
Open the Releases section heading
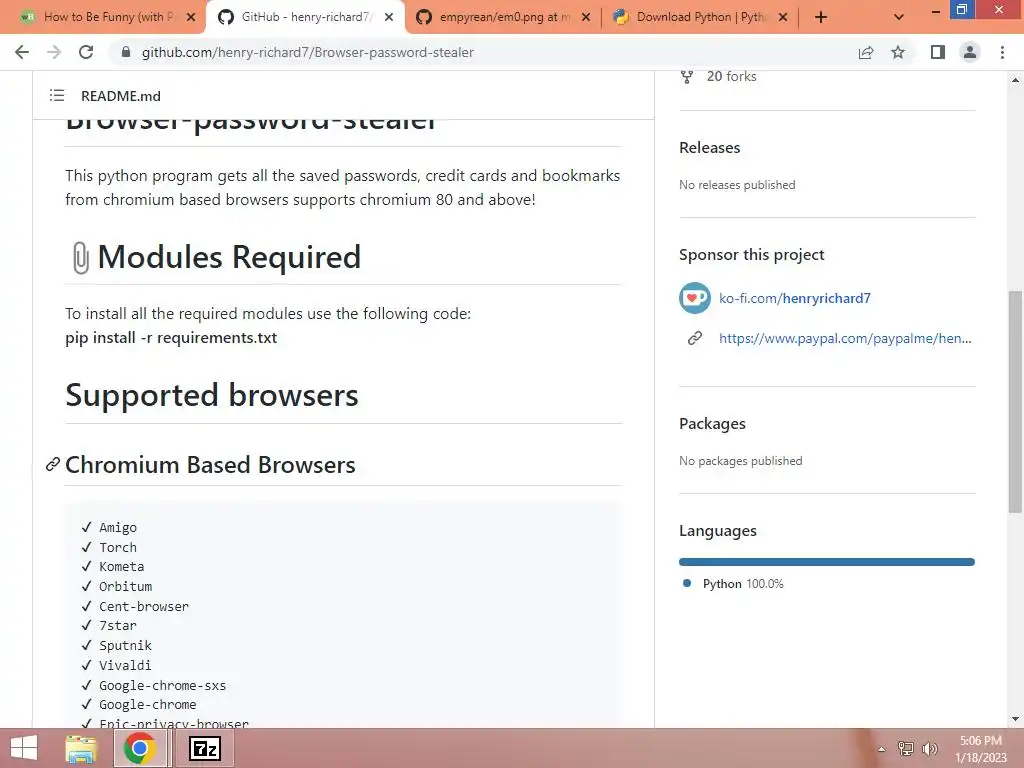709,148
